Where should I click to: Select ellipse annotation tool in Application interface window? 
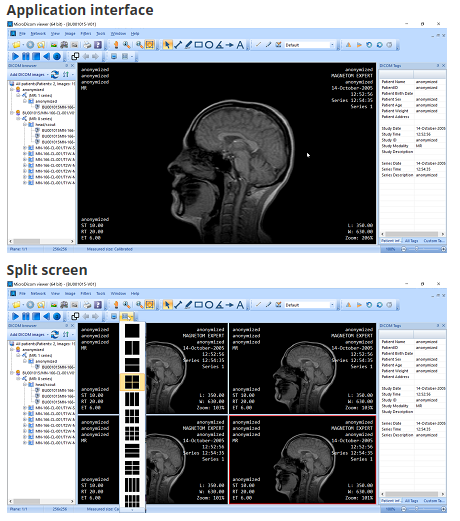[x=209, y=45]
